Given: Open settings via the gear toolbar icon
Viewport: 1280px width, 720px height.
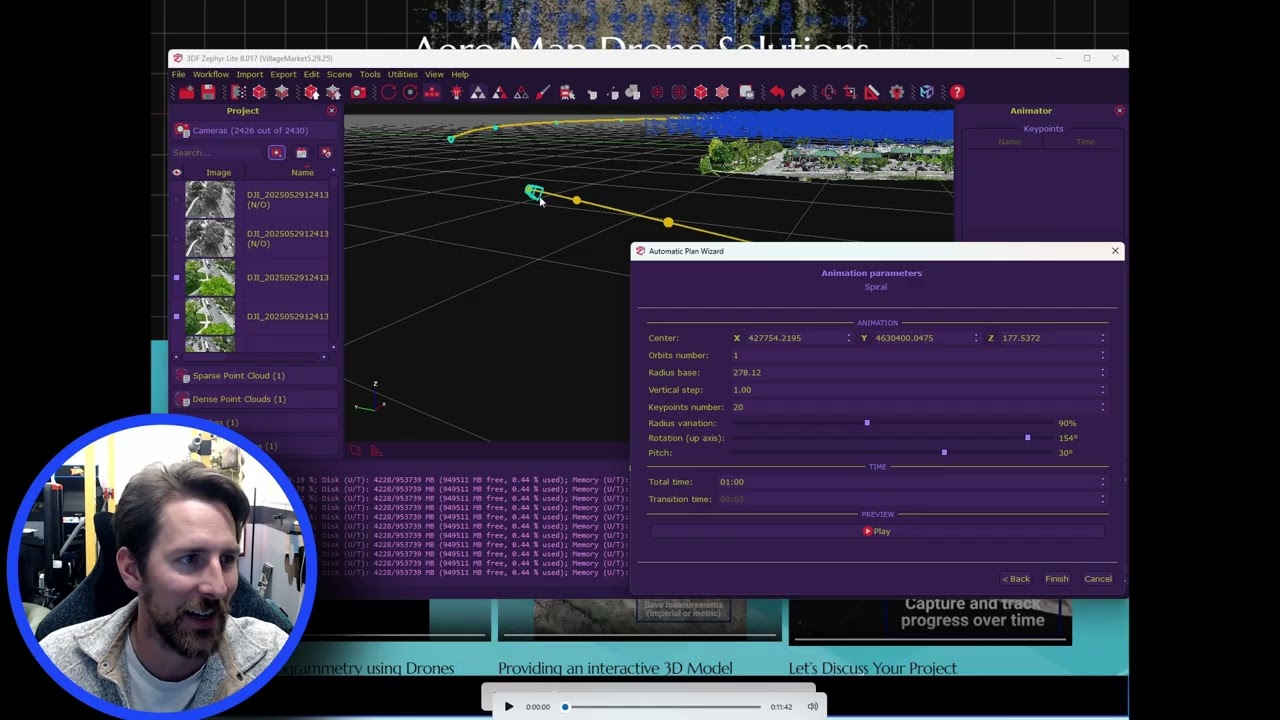Looking at the screenshot, I should click(896, 92).
